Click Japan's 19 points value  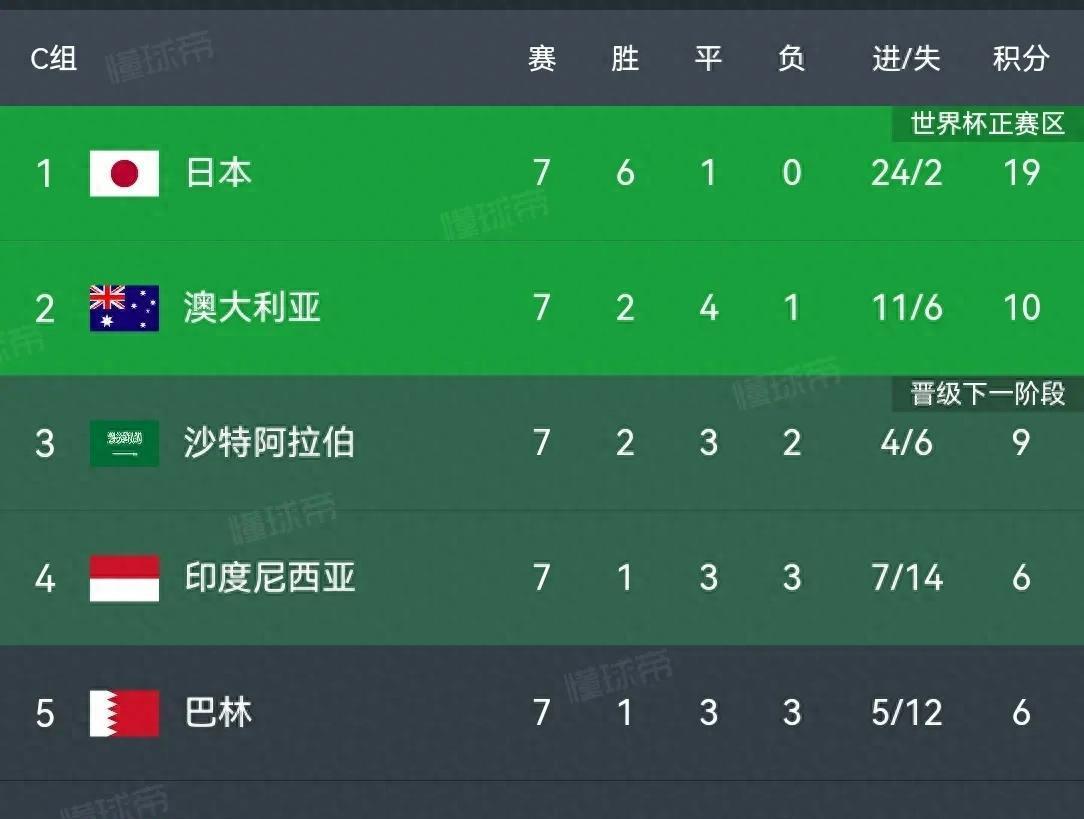coord(1021,173)
